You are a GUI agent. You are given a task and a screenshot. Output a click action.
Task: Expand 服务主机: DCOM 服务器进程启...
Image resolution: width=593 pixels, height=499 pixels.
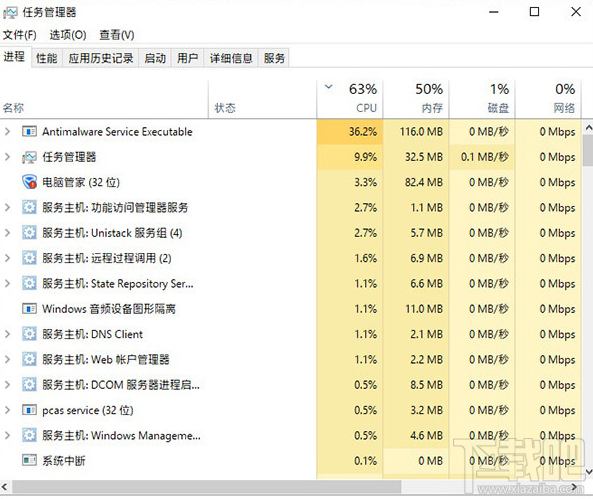click(7, 385)
